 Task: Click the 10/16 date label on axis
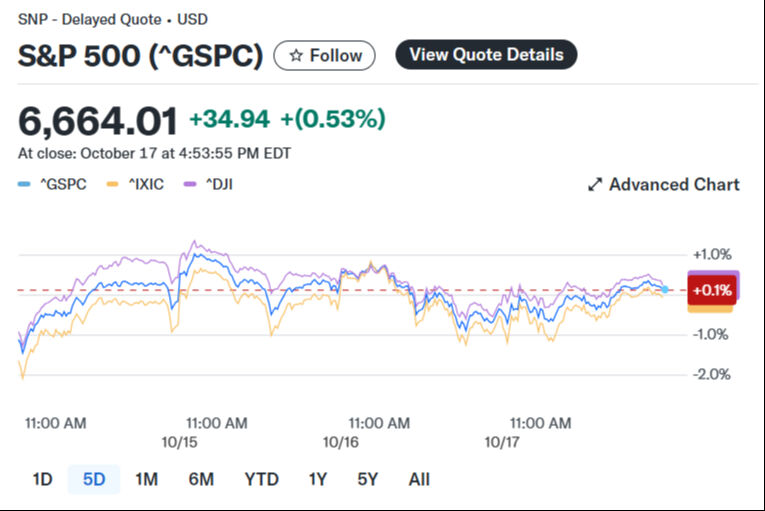339,440
